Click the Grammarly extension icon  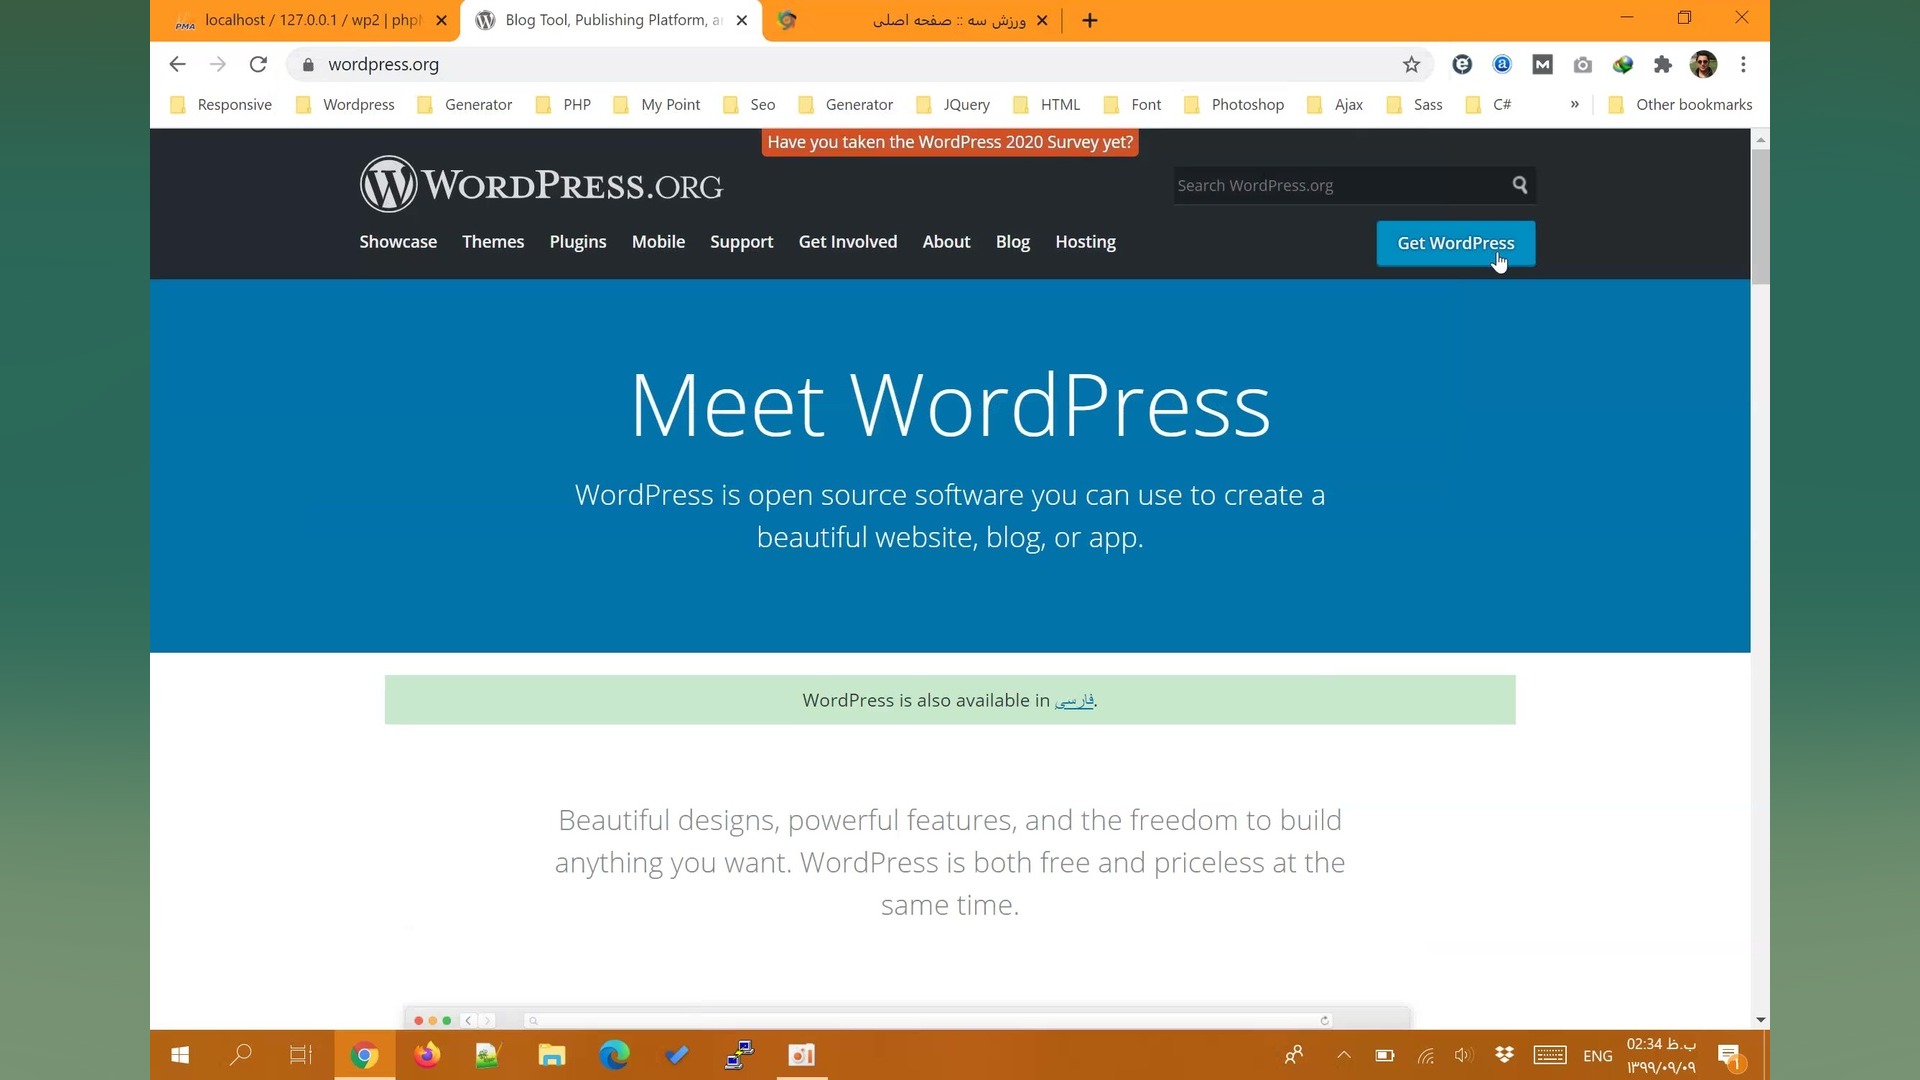tap(1462, 65)
